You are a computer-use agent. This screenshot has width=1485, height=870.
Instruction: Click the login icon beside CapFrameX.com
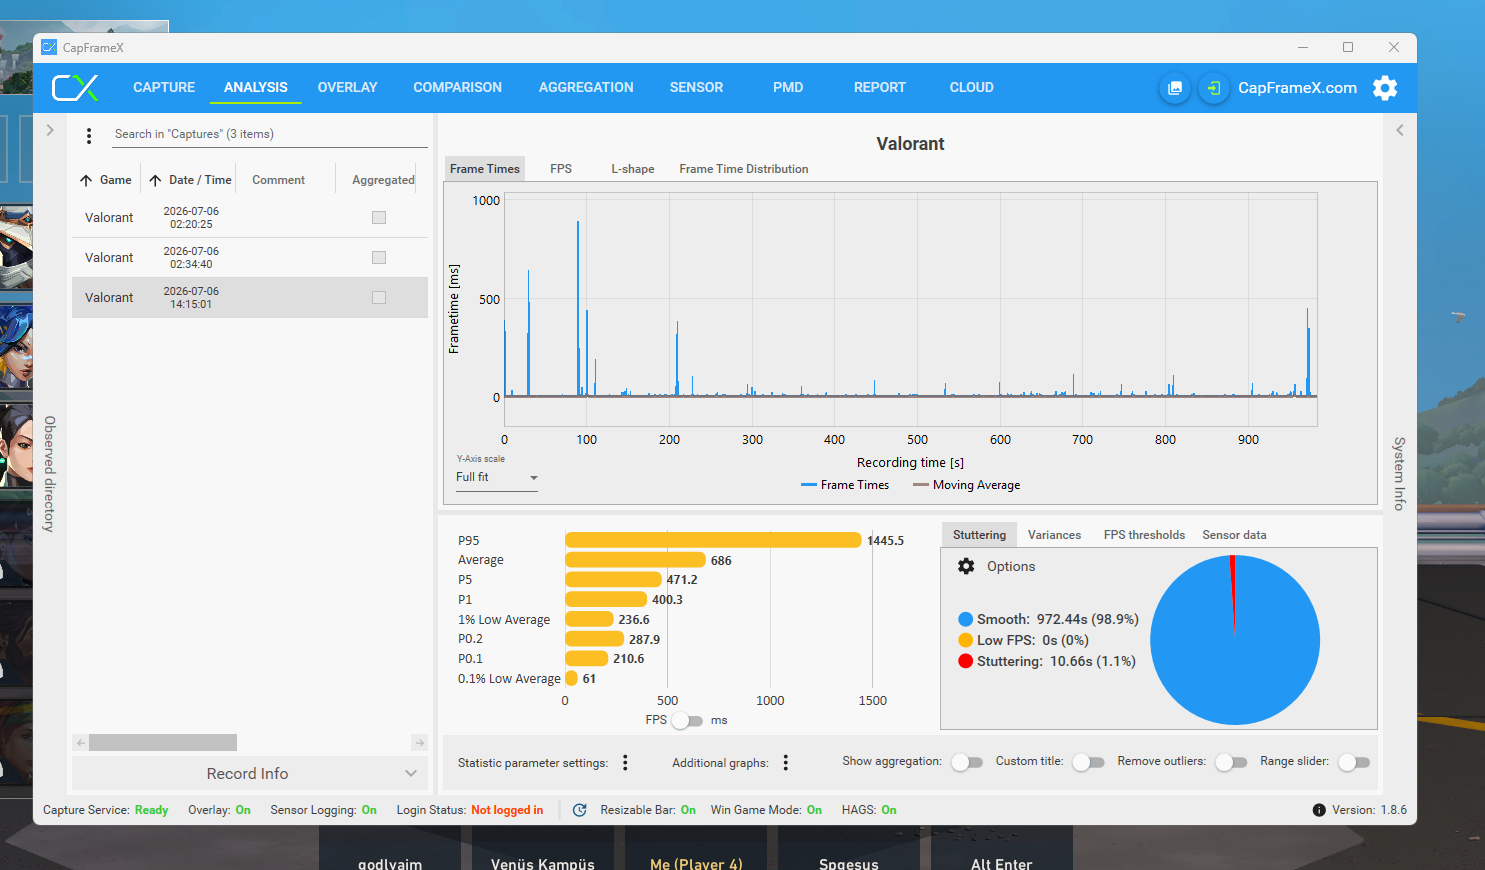click(x=1213, y=88)
